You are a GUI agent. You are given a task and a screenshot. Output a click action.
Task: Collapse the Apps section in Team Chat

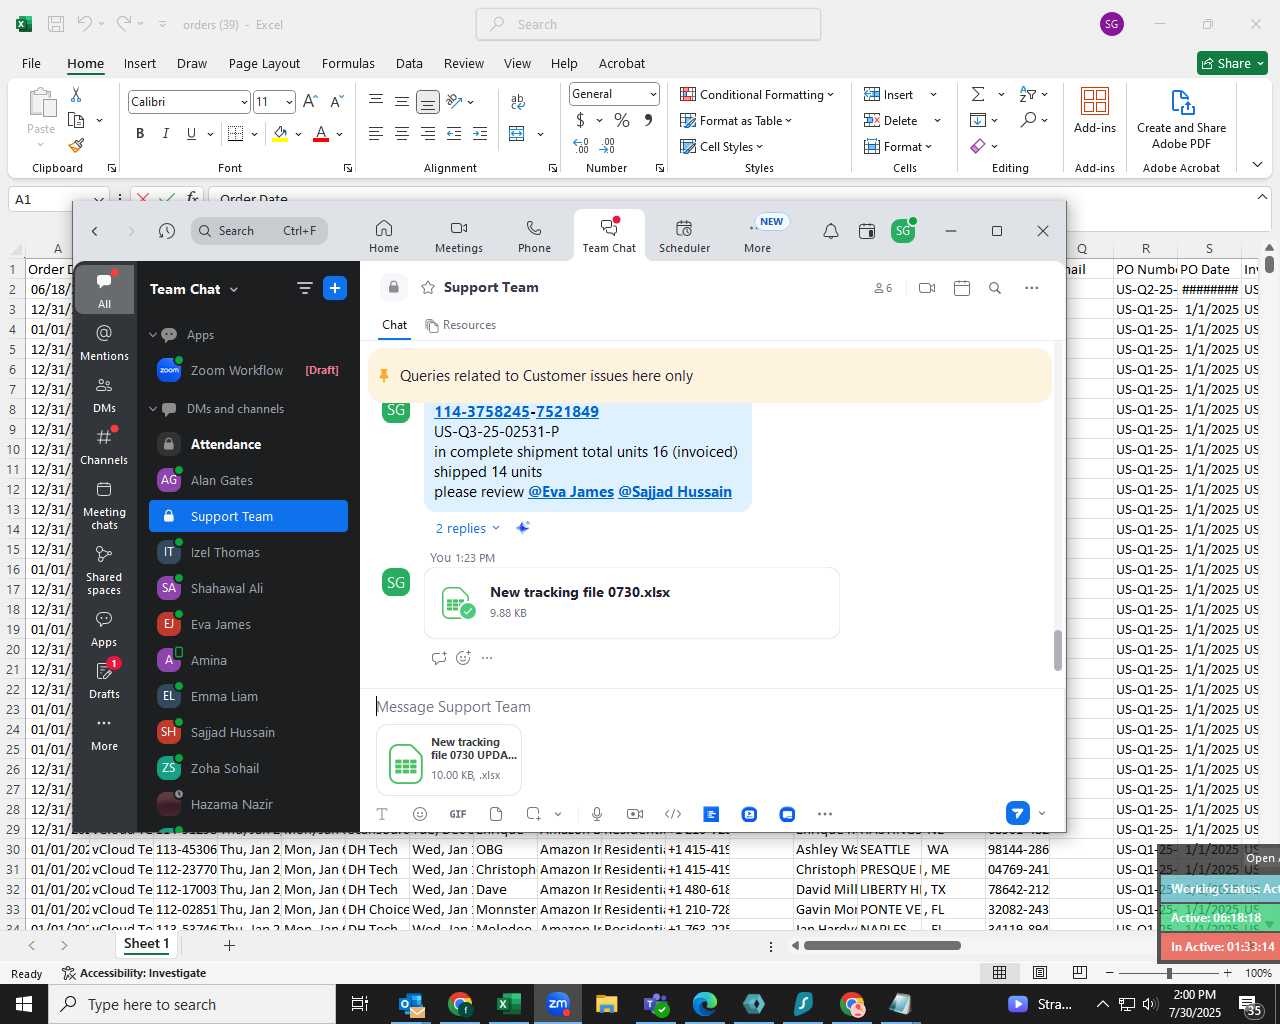click(153, 335)
